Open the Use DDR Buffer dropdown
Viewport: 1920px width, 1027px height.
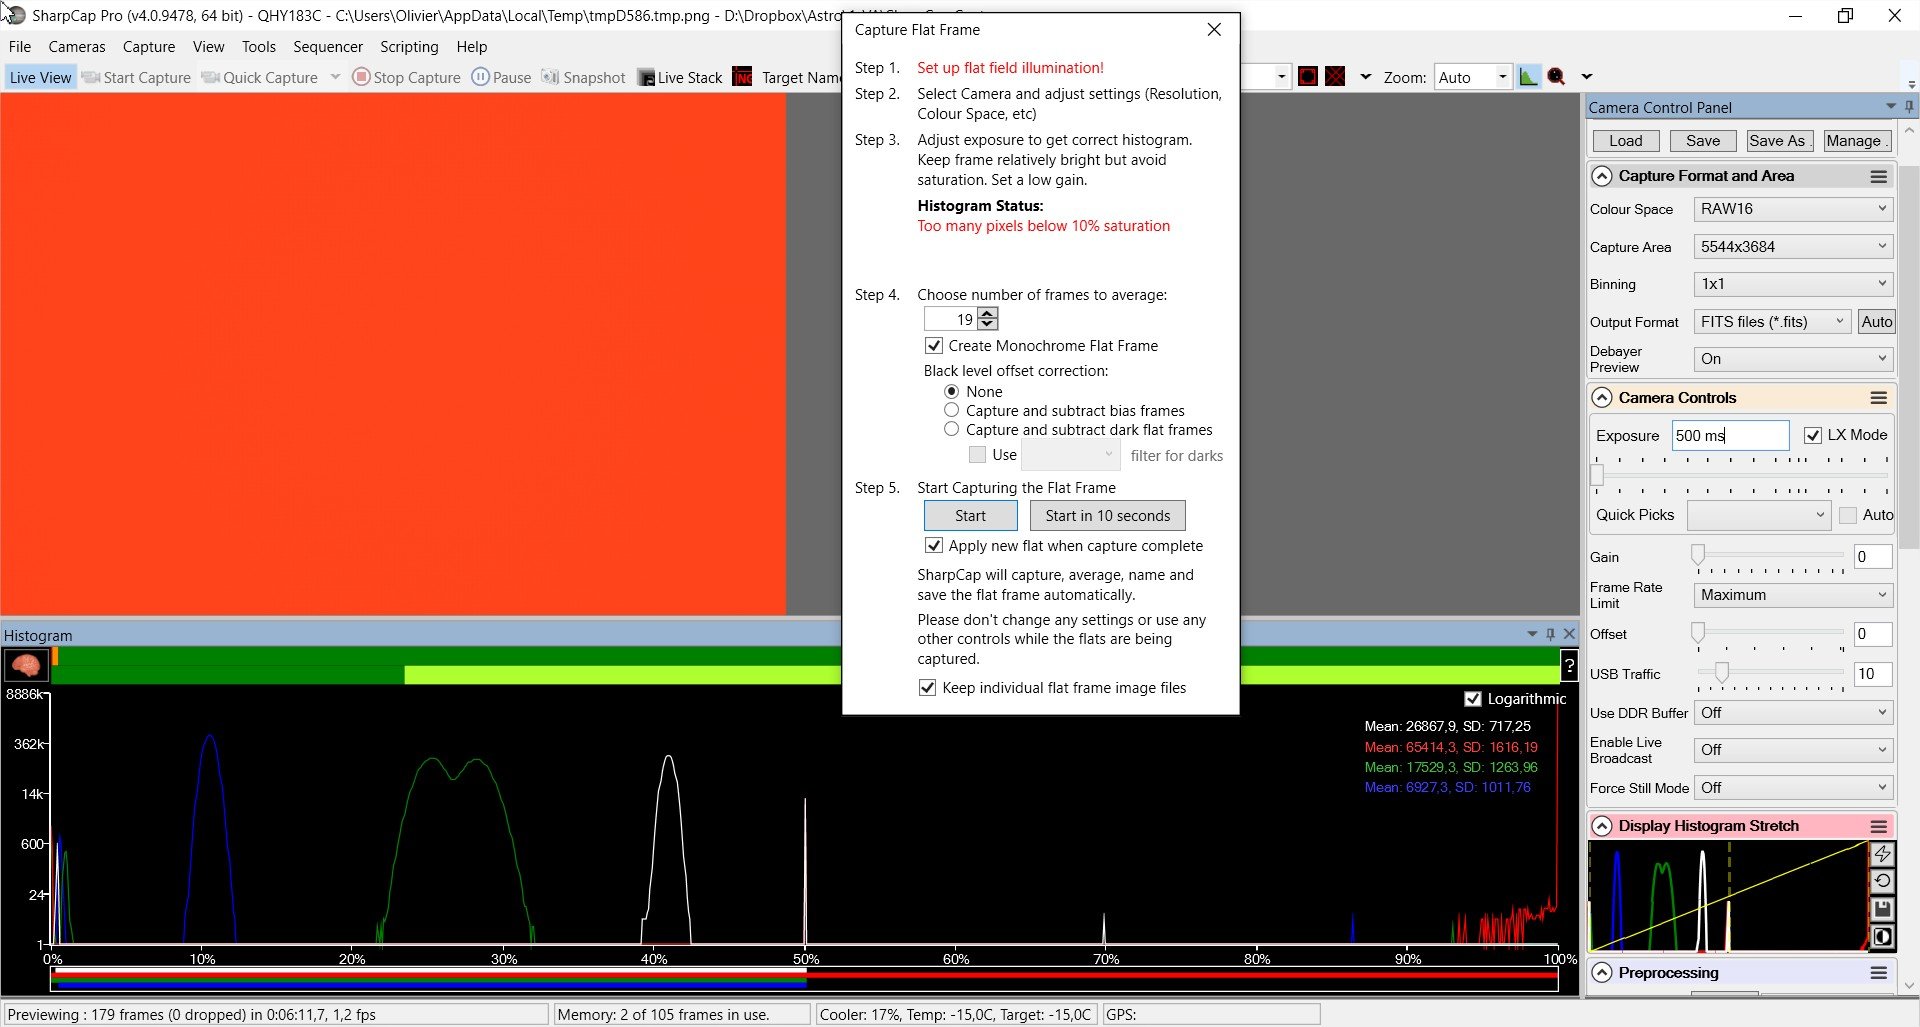pyautogui.click(x=1794, y=713)
